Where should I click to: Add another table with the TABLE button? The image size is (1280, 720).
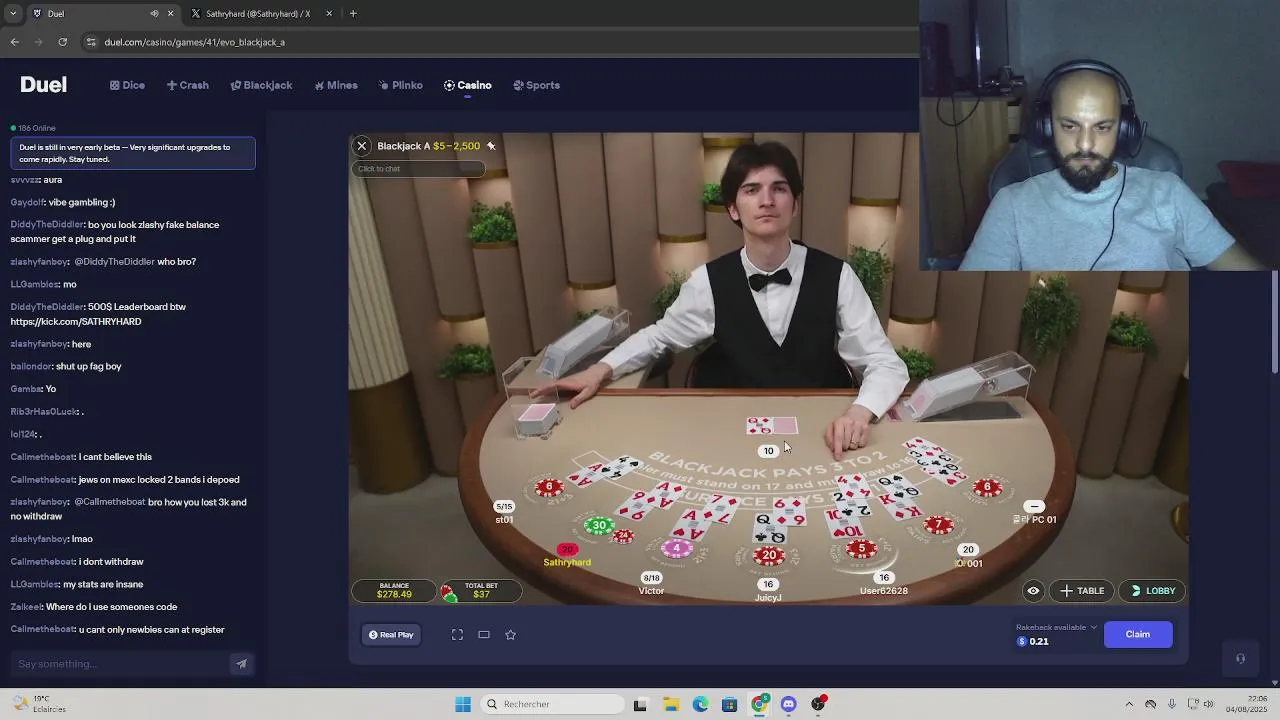click(x=1082, y=591)
